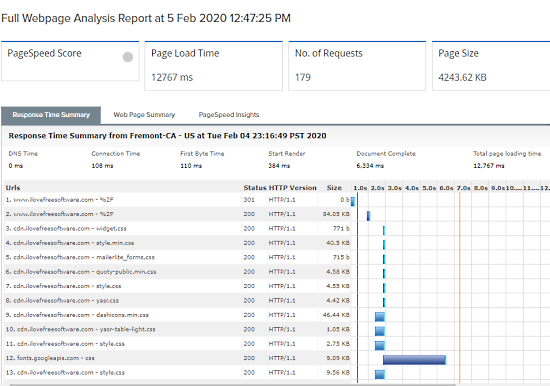Click the Urls column header
Viewport: 550px width, 386px height.
13,188
